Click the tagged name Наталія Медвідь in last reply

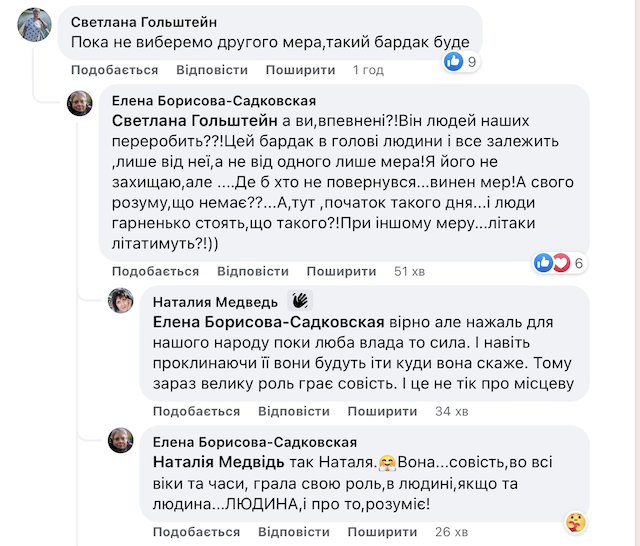[x=218, y=462]
